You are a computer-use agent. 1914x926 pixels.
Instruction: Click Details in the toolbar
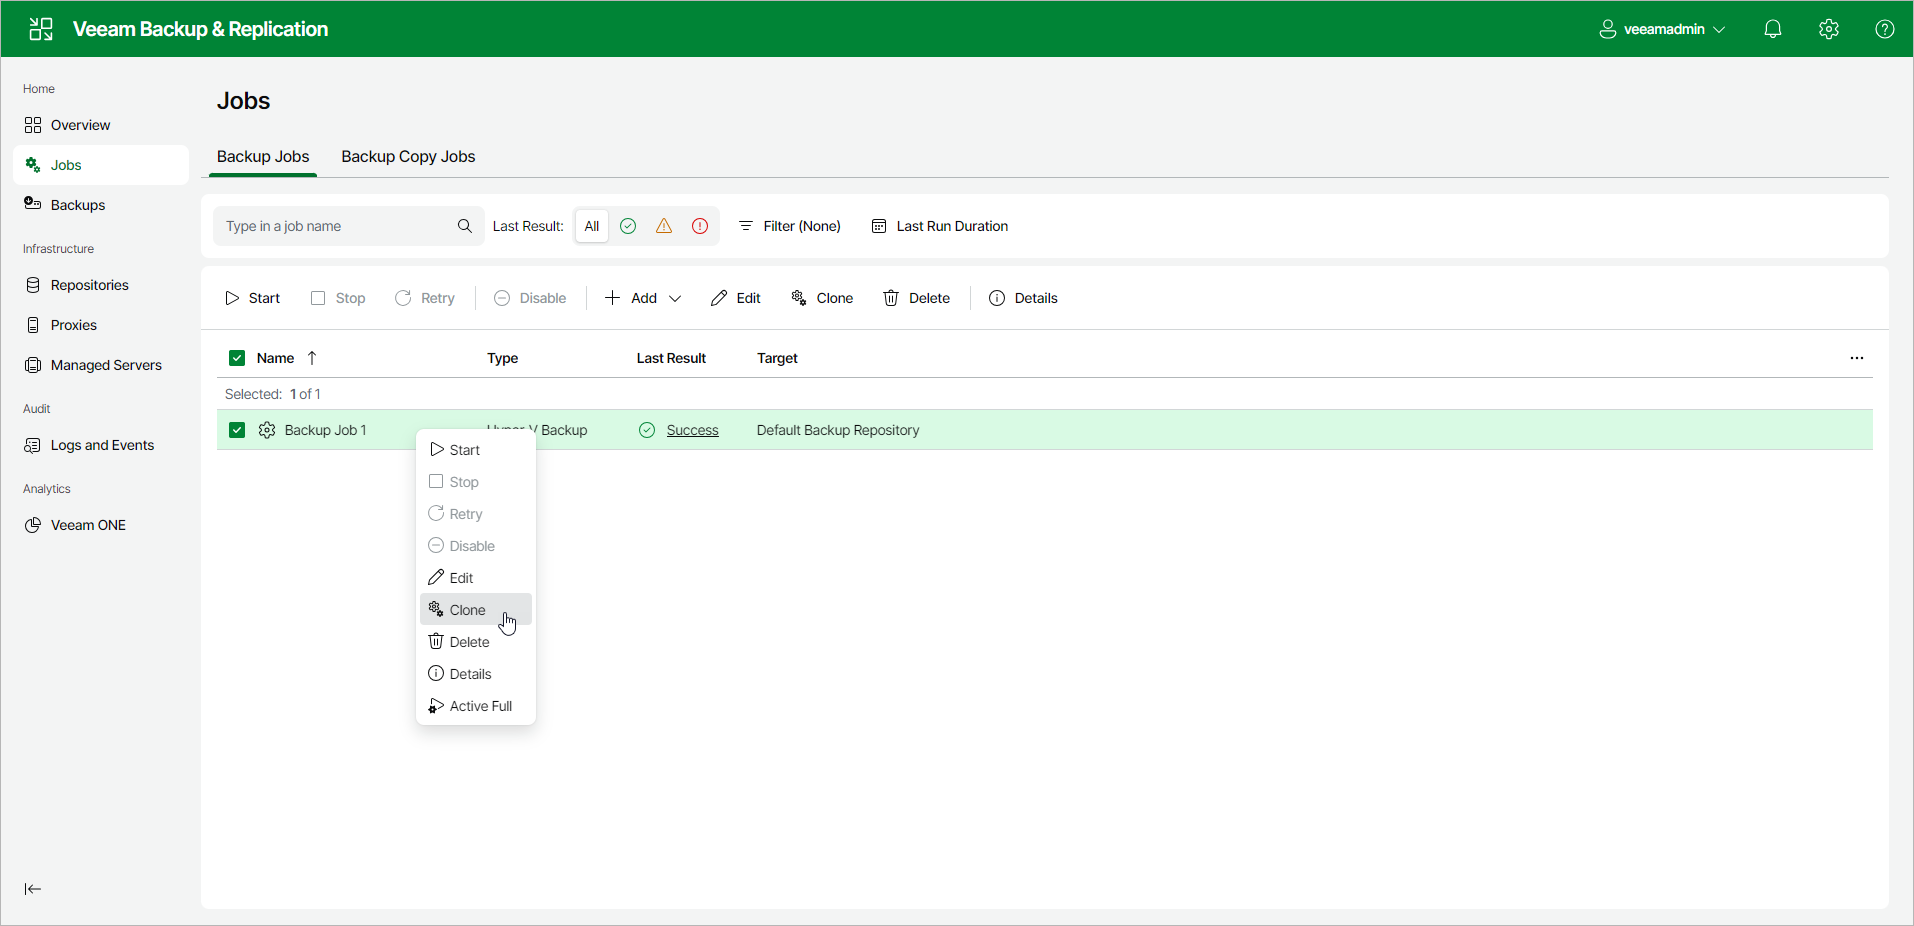[x=1023, y=298]
